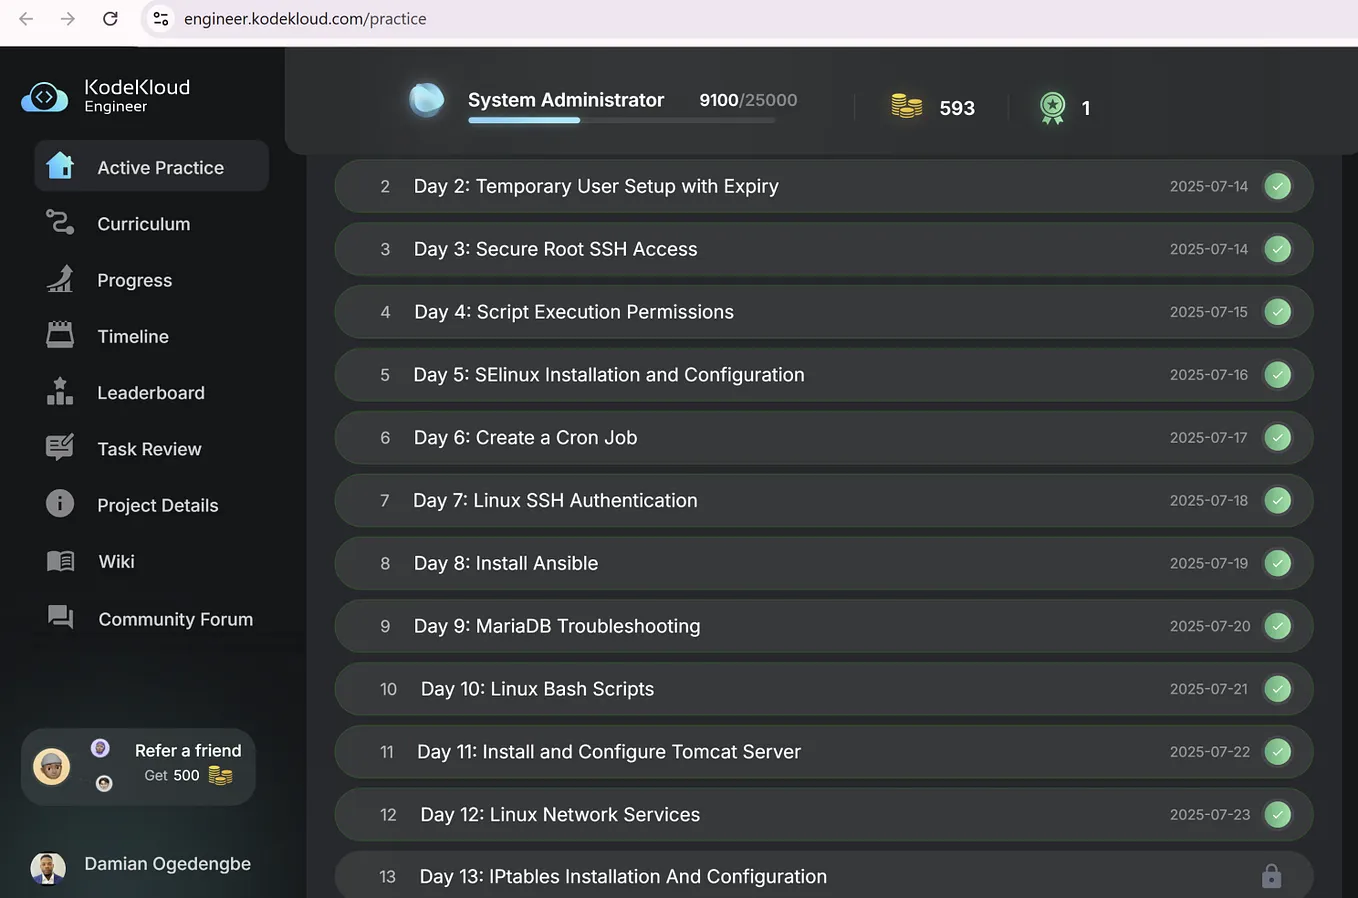Click the lock icon on Day 13

click(x=1271, y=875)
